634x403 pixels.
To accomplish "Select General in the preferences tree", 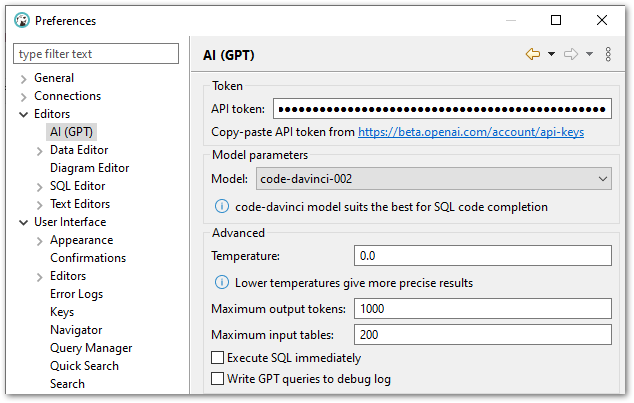I will point(54,78).
